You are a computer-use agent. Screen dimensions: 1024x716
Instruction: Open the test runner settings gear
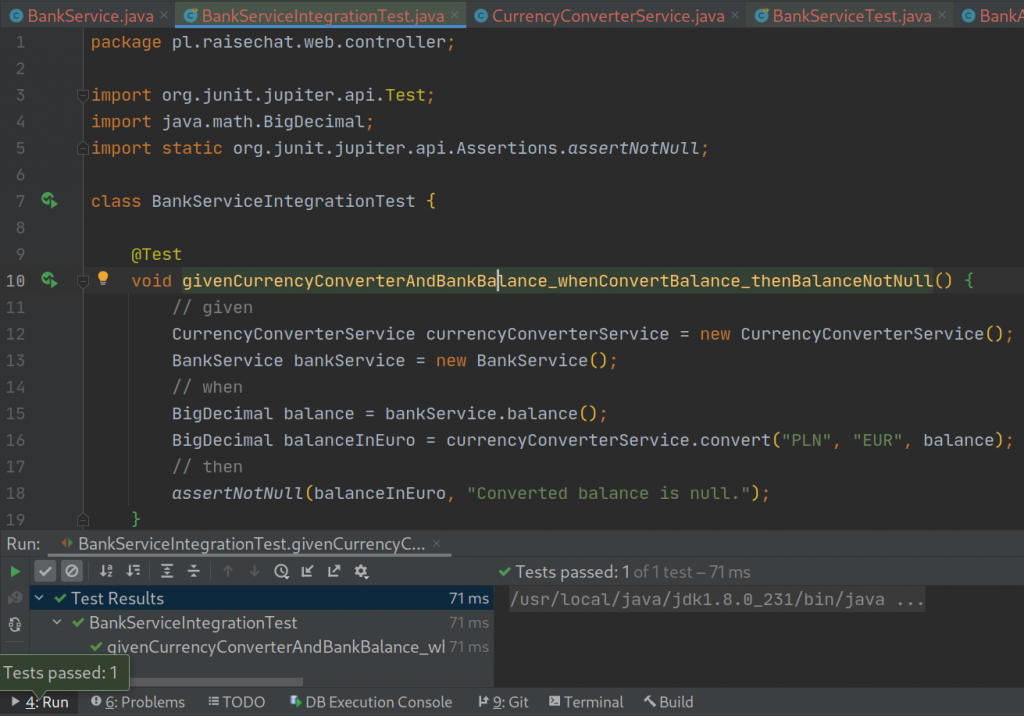[x=361, y=571]
